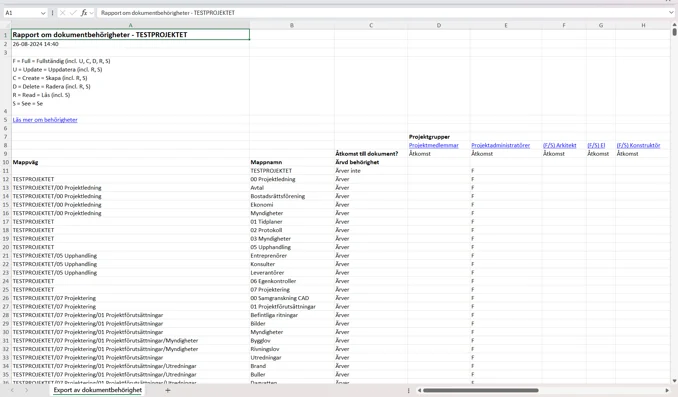Open Läs mer om behörigheter link

coord(45,120)
